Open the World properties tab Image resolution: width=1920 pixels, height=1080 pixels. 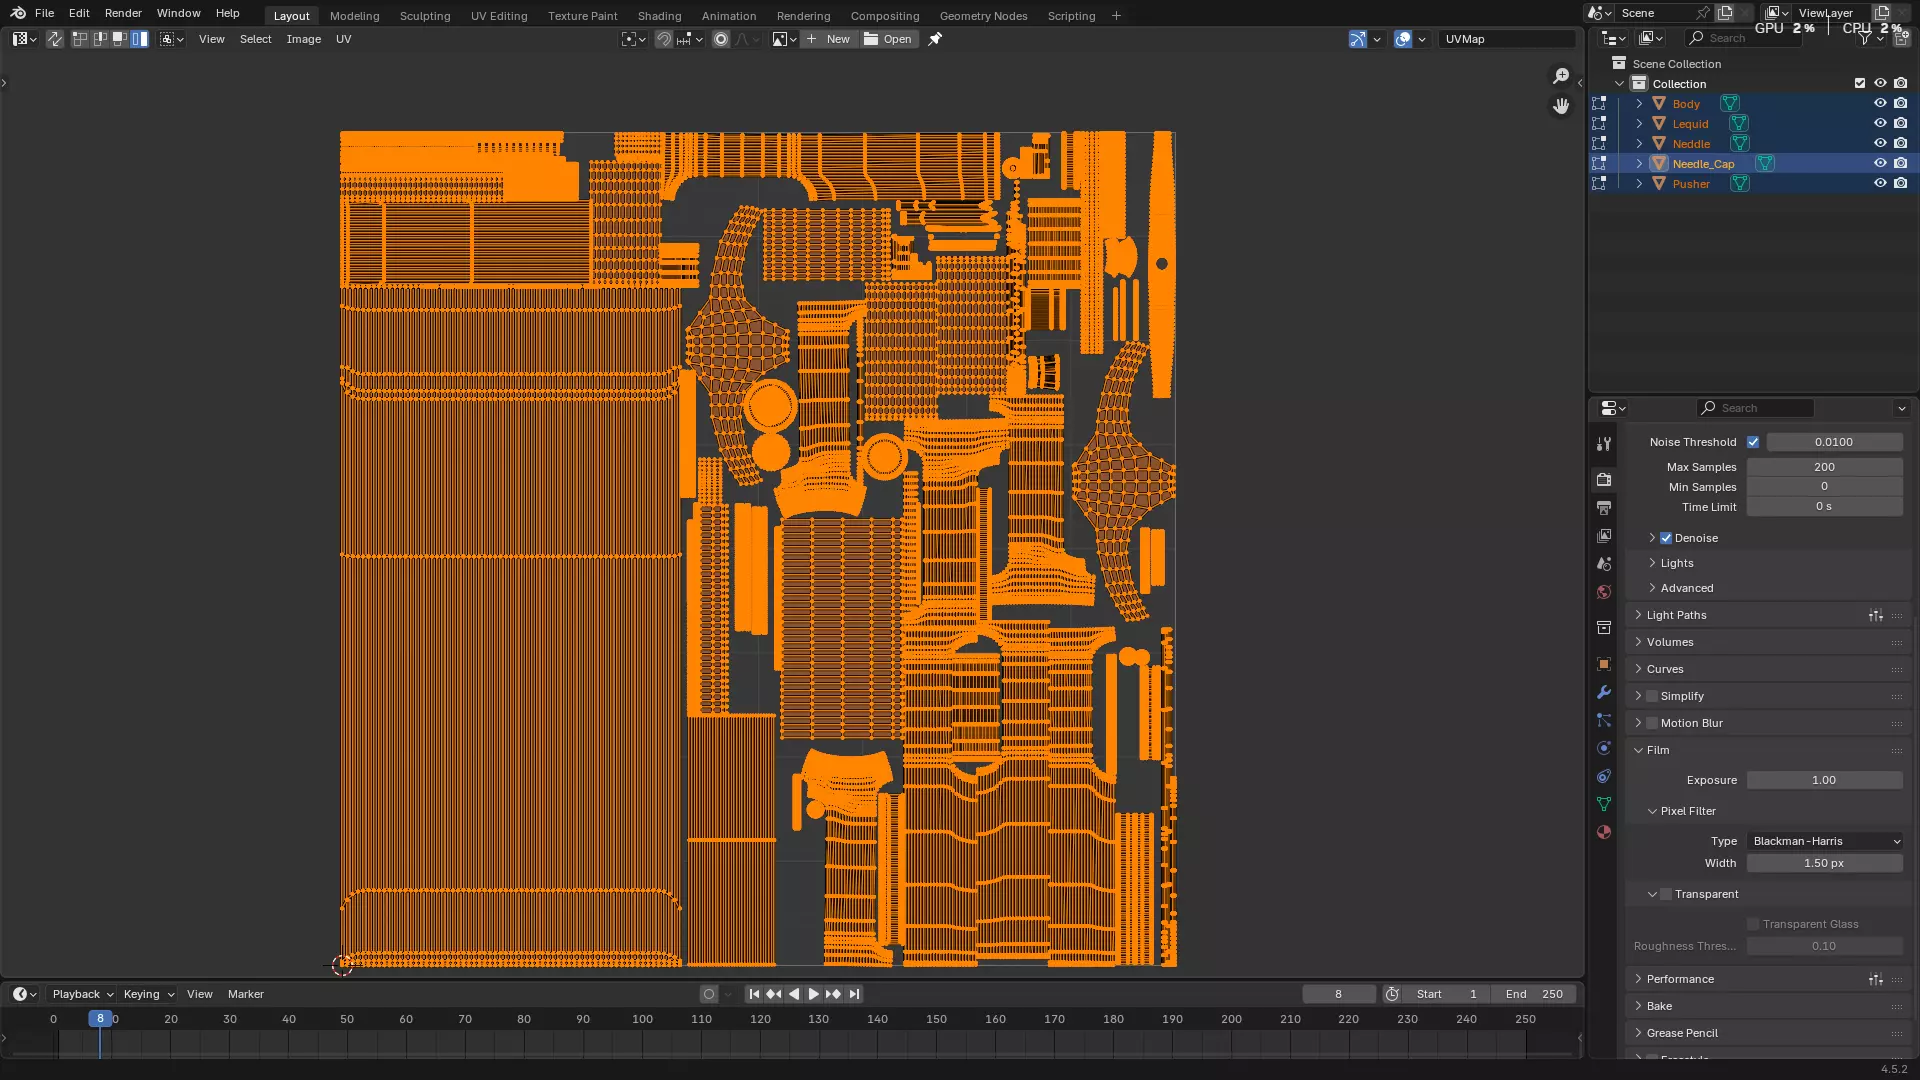point(1604,592)
